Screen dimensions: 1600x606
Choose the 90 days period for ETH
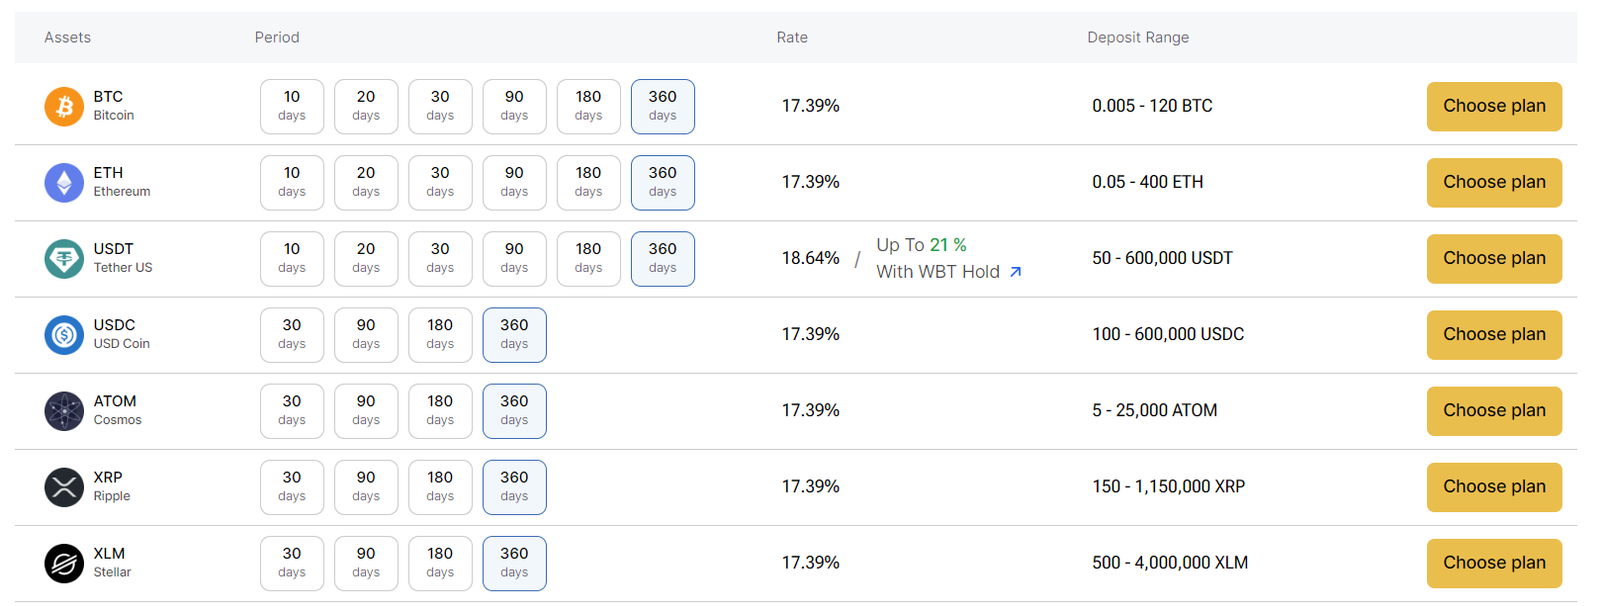514,182
